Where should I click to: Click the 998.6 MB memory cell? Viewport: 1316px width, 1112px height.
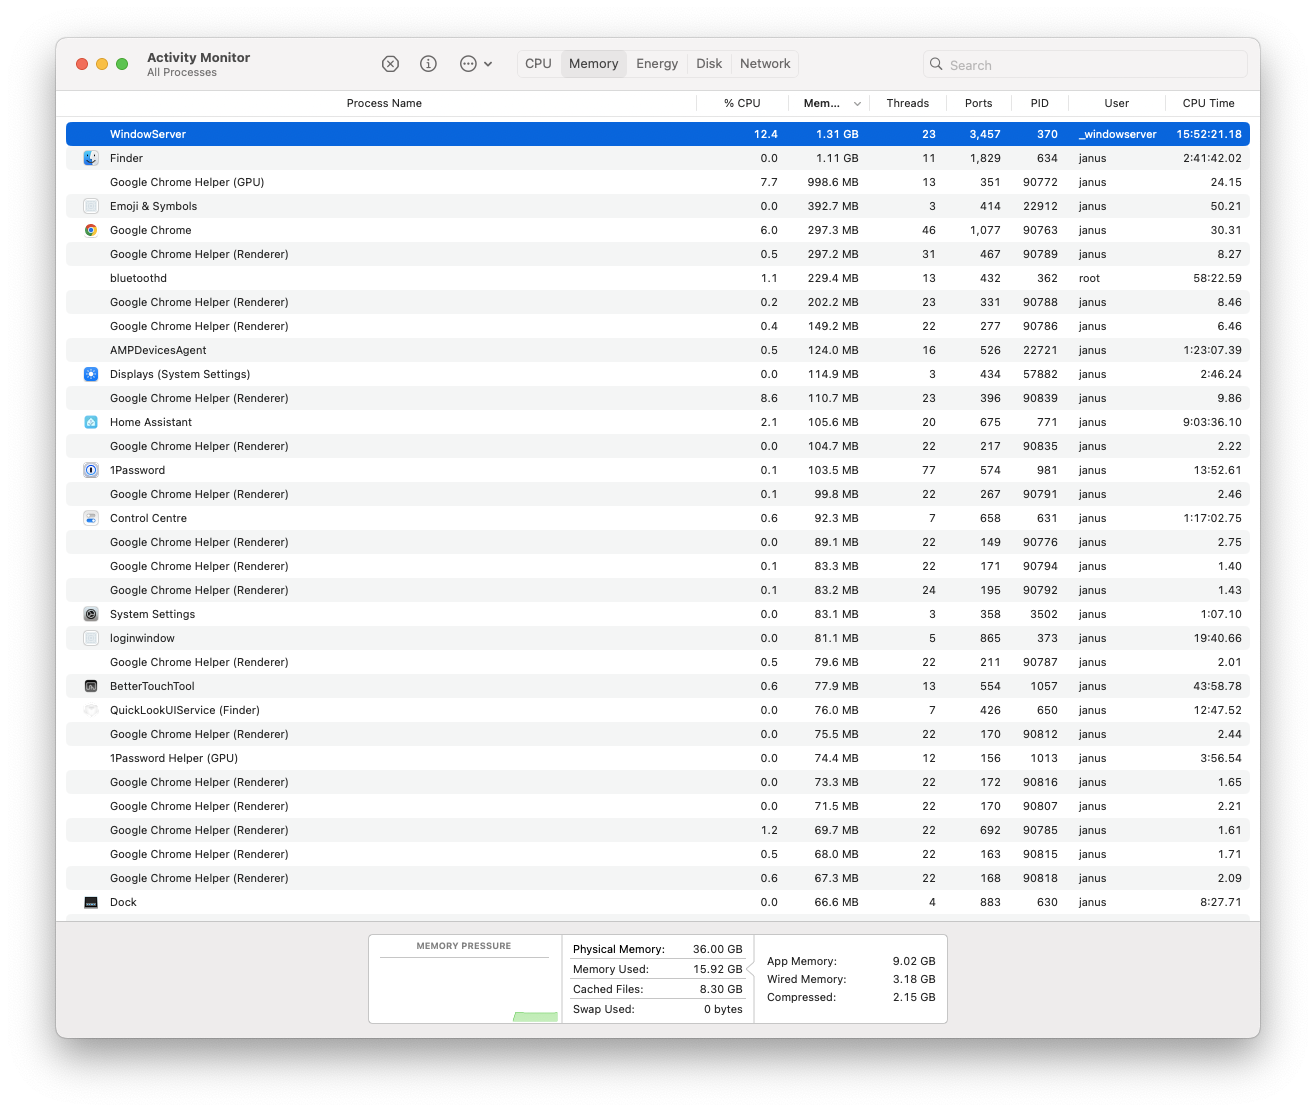pyautogui.click(x=833, y=182)
